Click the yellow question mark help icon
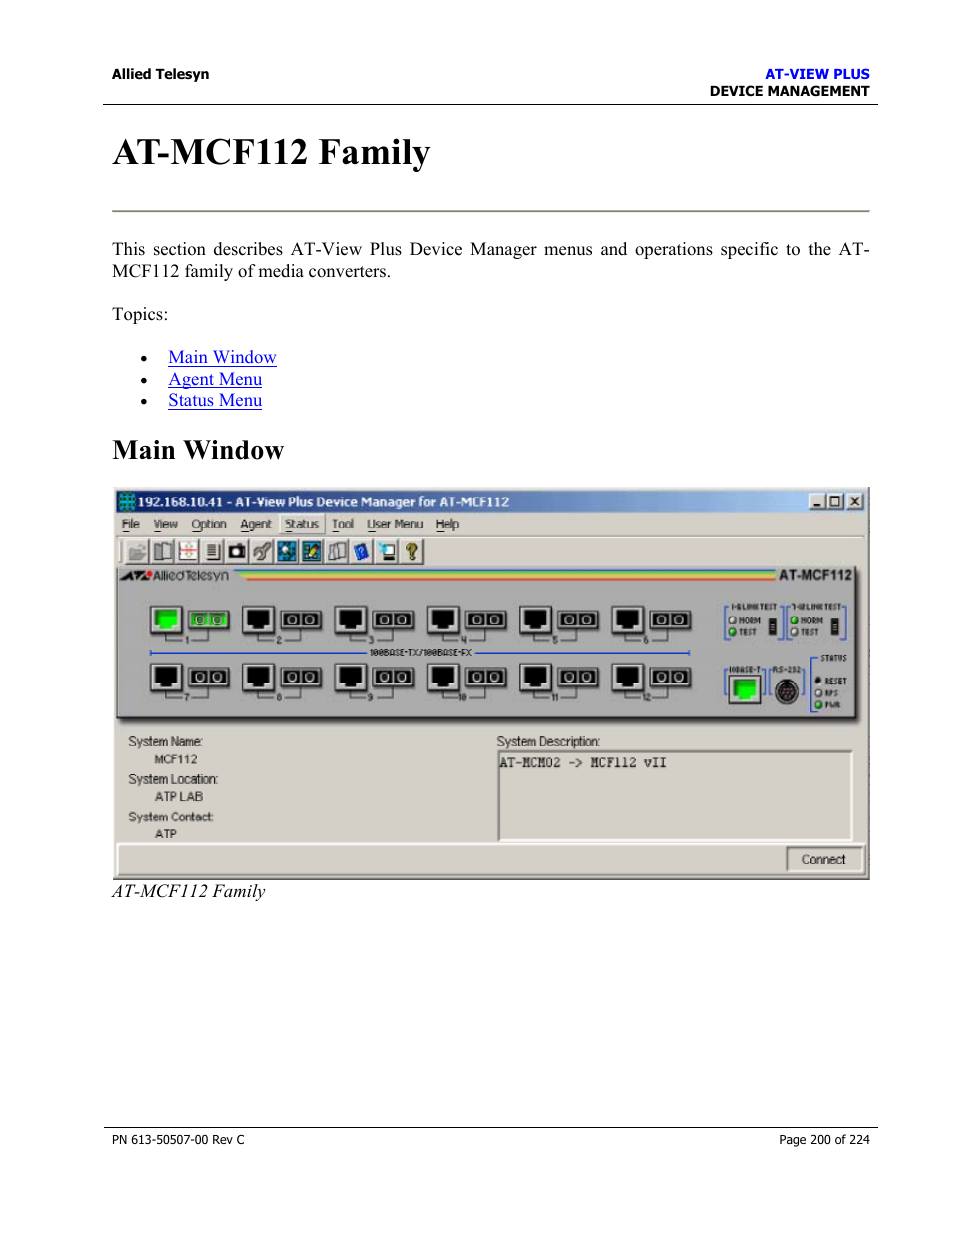The width and height of the screenshot is (954, 1235). point(412,551)
